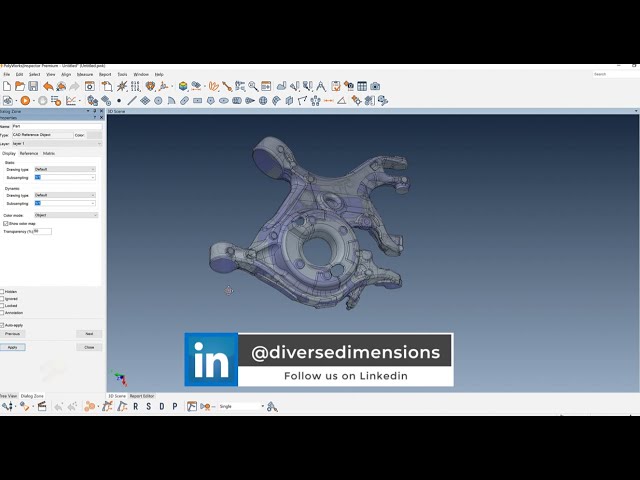Click the camera snapshot icon in the top toolbar
The width and height of the screenshot is (640, 480).
tap(375, 86)
